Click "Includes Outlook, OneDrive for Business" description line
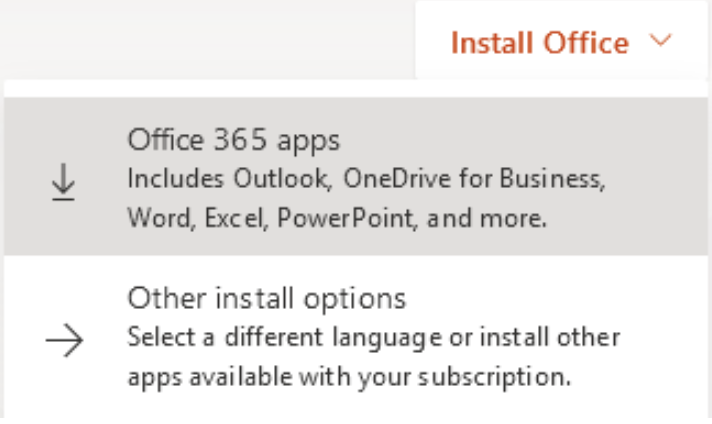Screen dimensions: 712x424 pyautogui.click(x=367, y=179)
